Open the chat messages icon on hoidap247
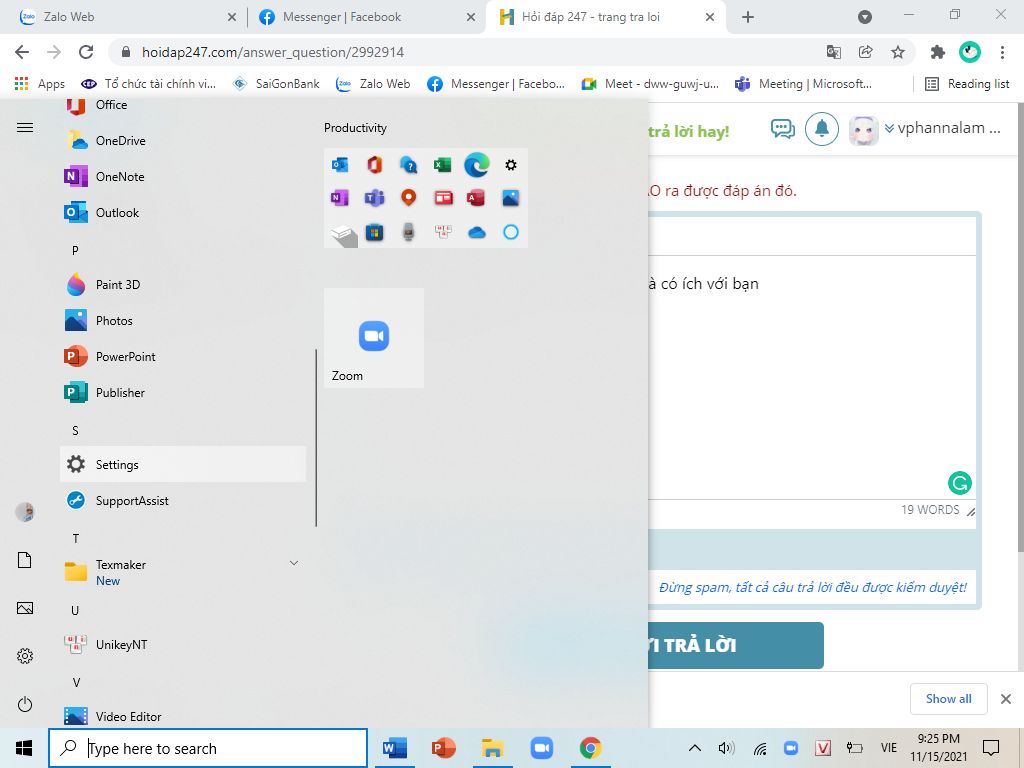Viewport: 1024px width, 768px height. tap(782, 129)
